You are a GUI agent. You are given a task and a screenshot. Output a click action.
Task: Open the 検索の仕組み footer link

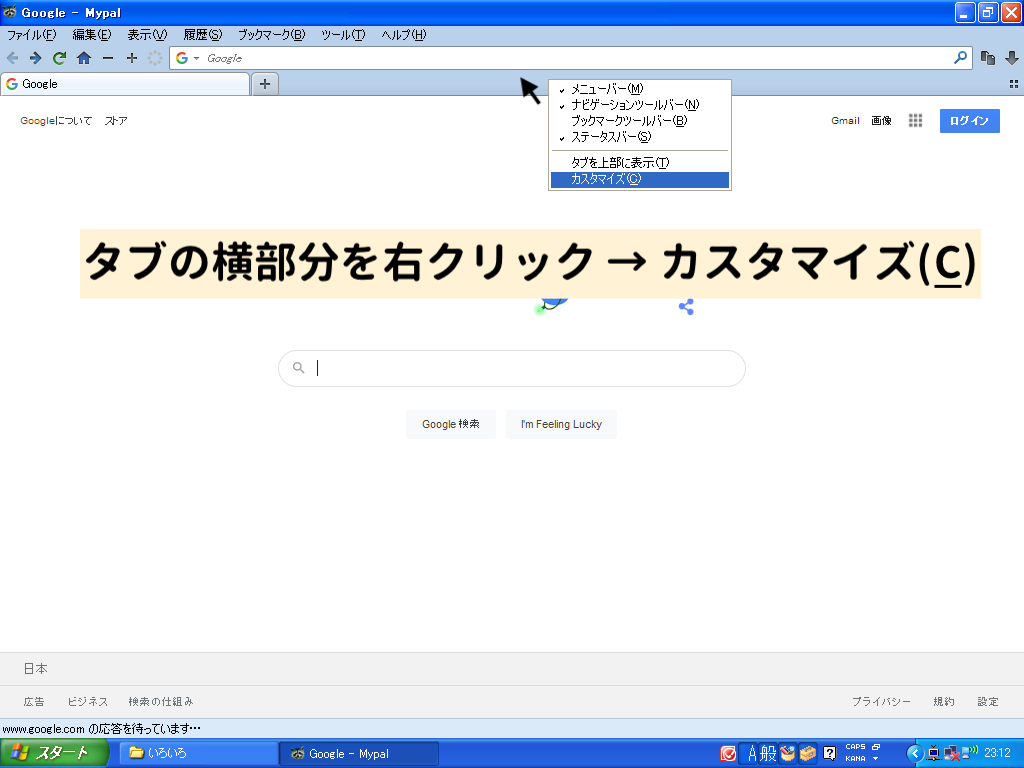pyautogui.click(x=161, y=701)
